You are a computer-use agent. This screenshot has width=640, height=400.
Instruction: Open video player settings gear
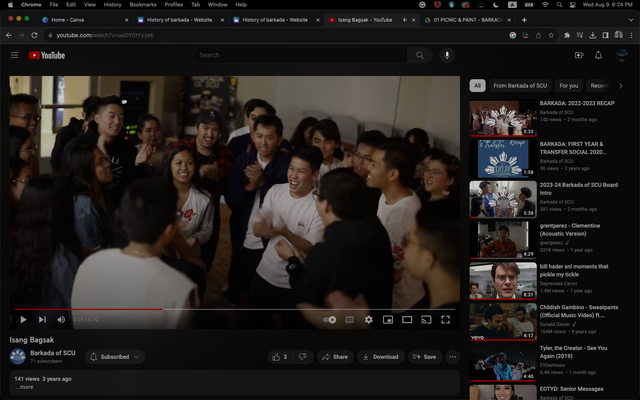368,319
